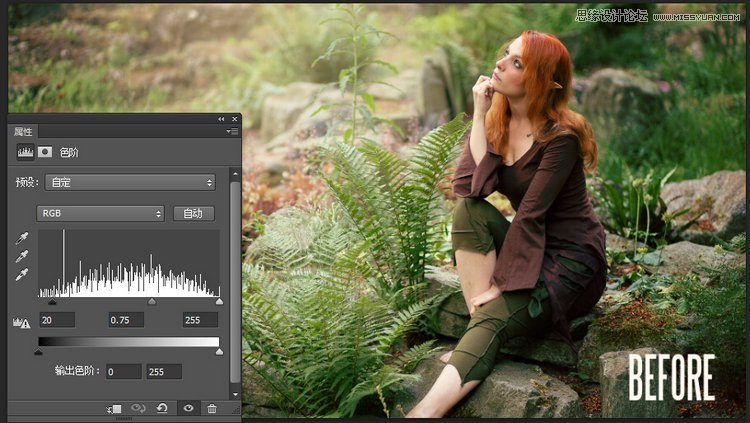This screenshot has width=750, height=423.
Task: Collapse the panel with double-arrow icon
Action: (x=221, y=119)
